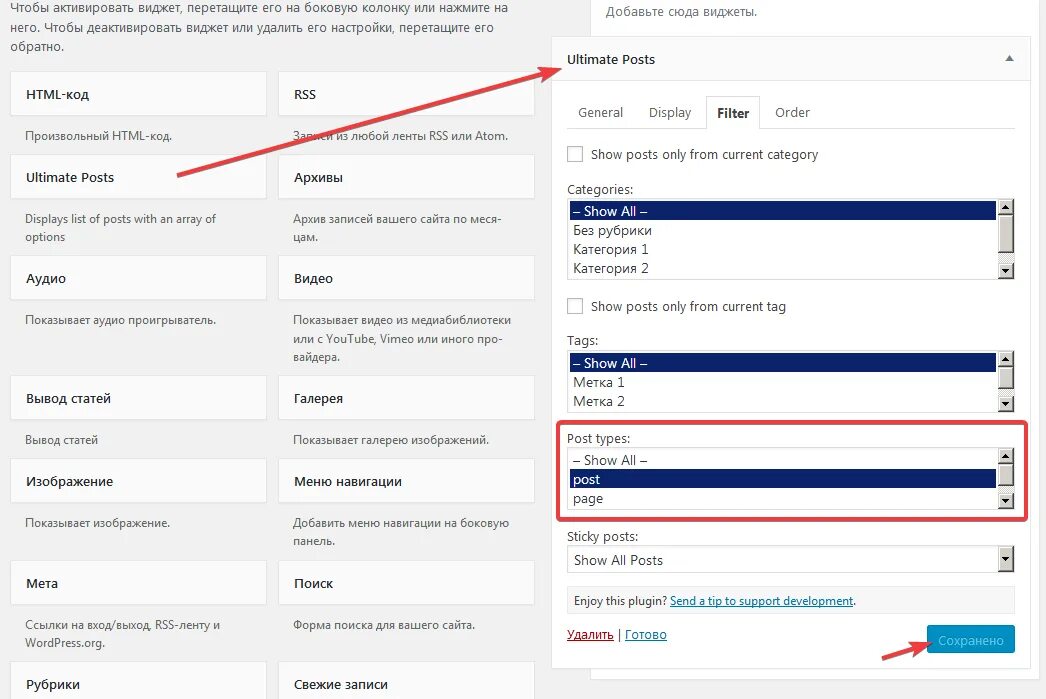Enable Show posts only from current category
1046x699 pixels.
[575, 154]
